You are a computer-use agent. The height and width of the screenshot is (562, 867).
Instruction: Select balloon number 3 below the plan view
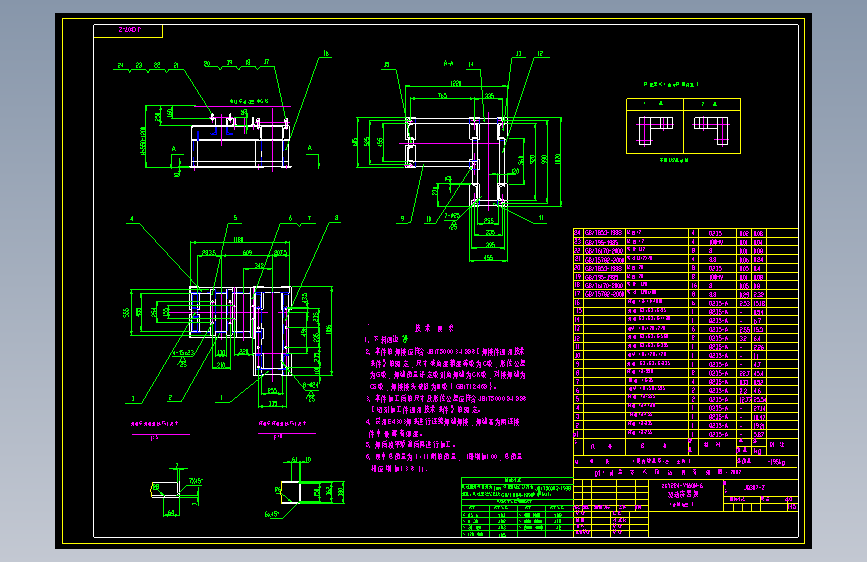tap(133, 398)
